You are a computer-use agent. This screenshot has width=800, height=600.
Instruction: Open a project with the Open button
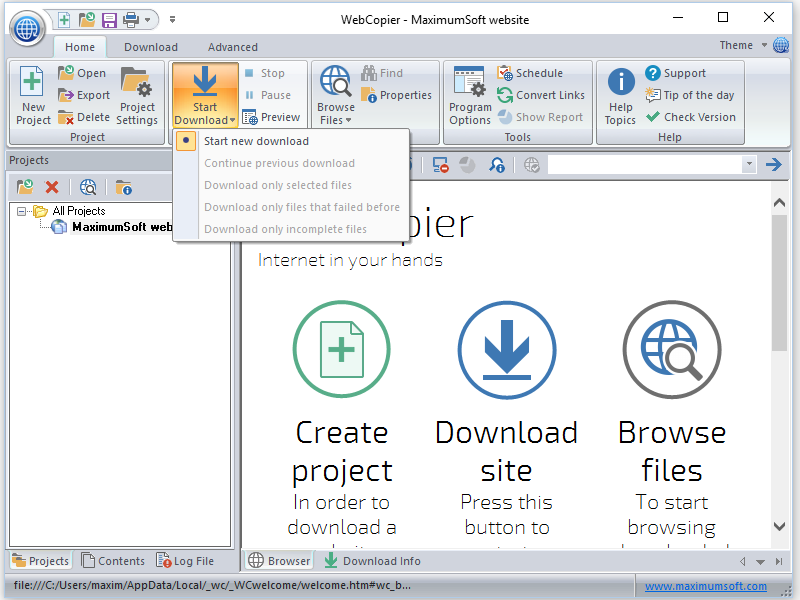tap(82, 73)
